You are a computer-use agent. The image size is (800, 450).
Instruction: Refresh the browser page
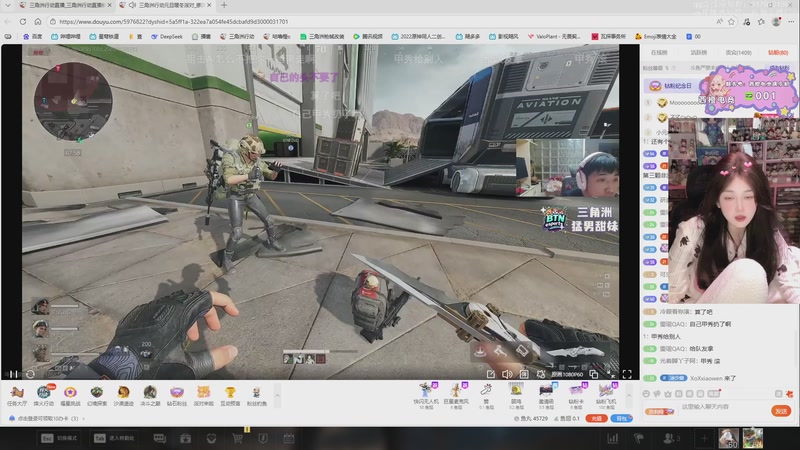pyautogui.click(x=23, y=21)
